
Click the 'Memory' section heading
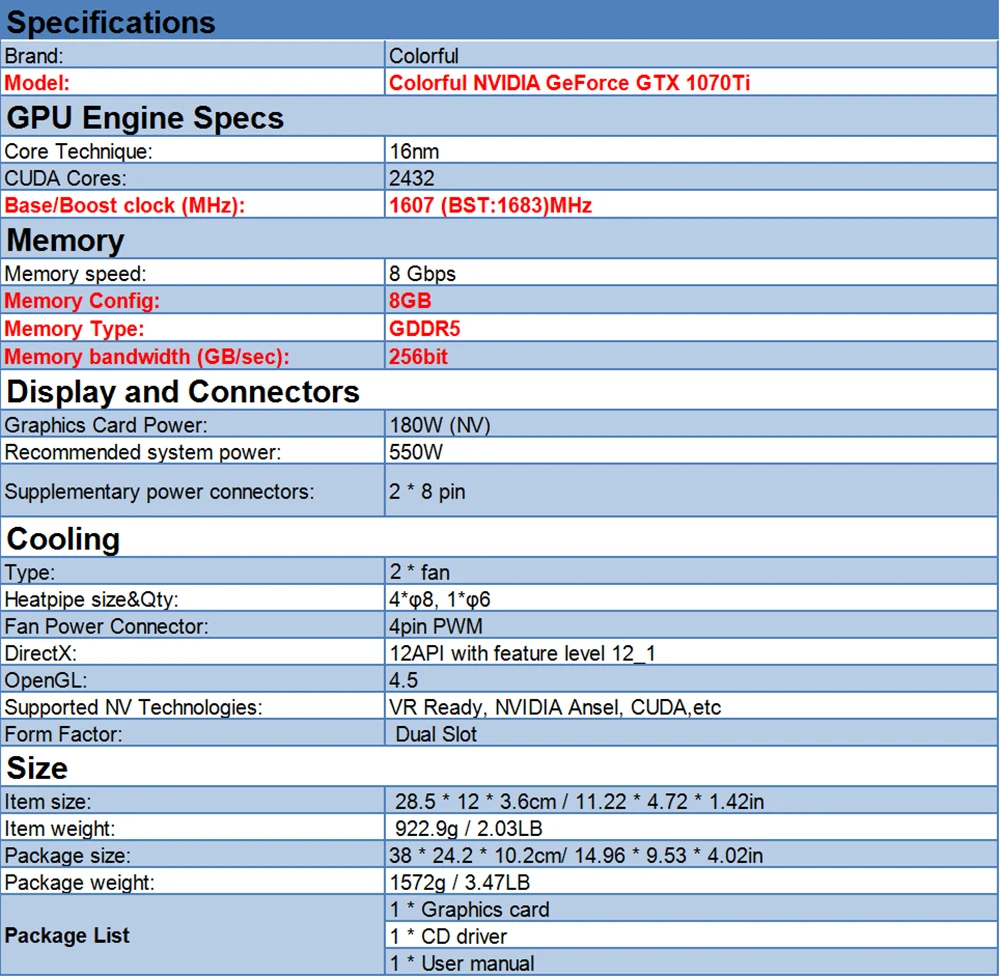65,240
